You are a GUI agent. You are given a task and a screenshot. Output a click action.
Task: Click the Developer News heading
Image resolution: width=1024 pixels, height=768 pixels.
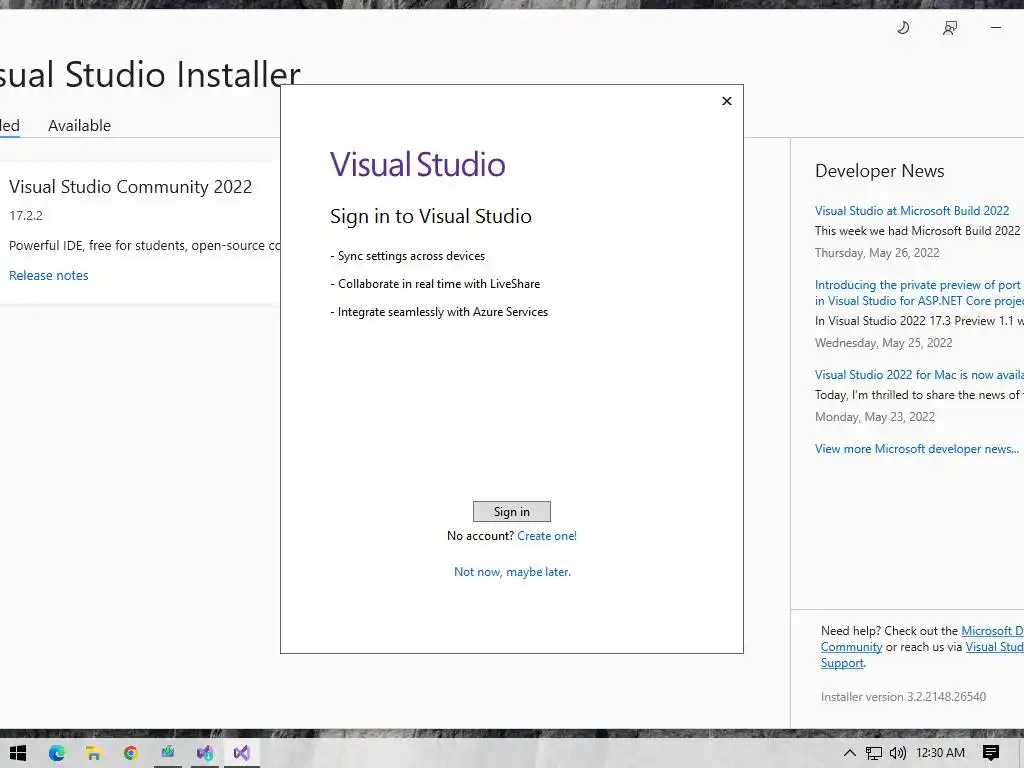tap(880, 171)
